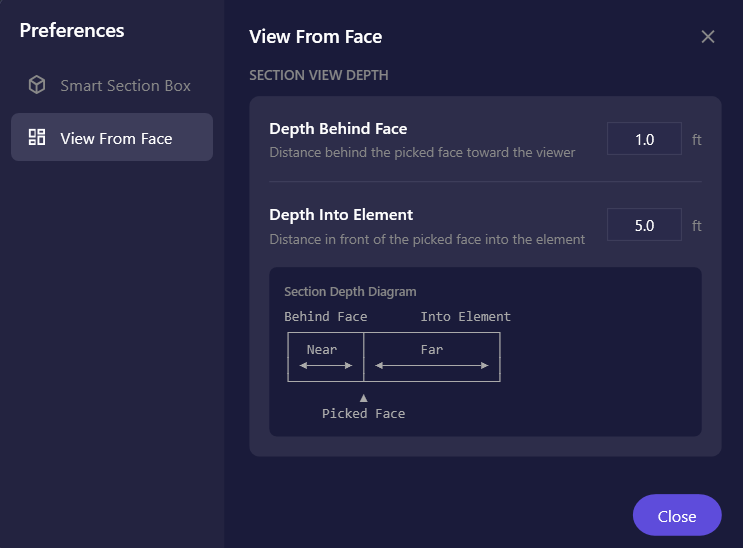The image size is (743, 548).
Task: Open the Smart Section Box preferences tab
Action: pyautogui.click(x=112, y=85)
